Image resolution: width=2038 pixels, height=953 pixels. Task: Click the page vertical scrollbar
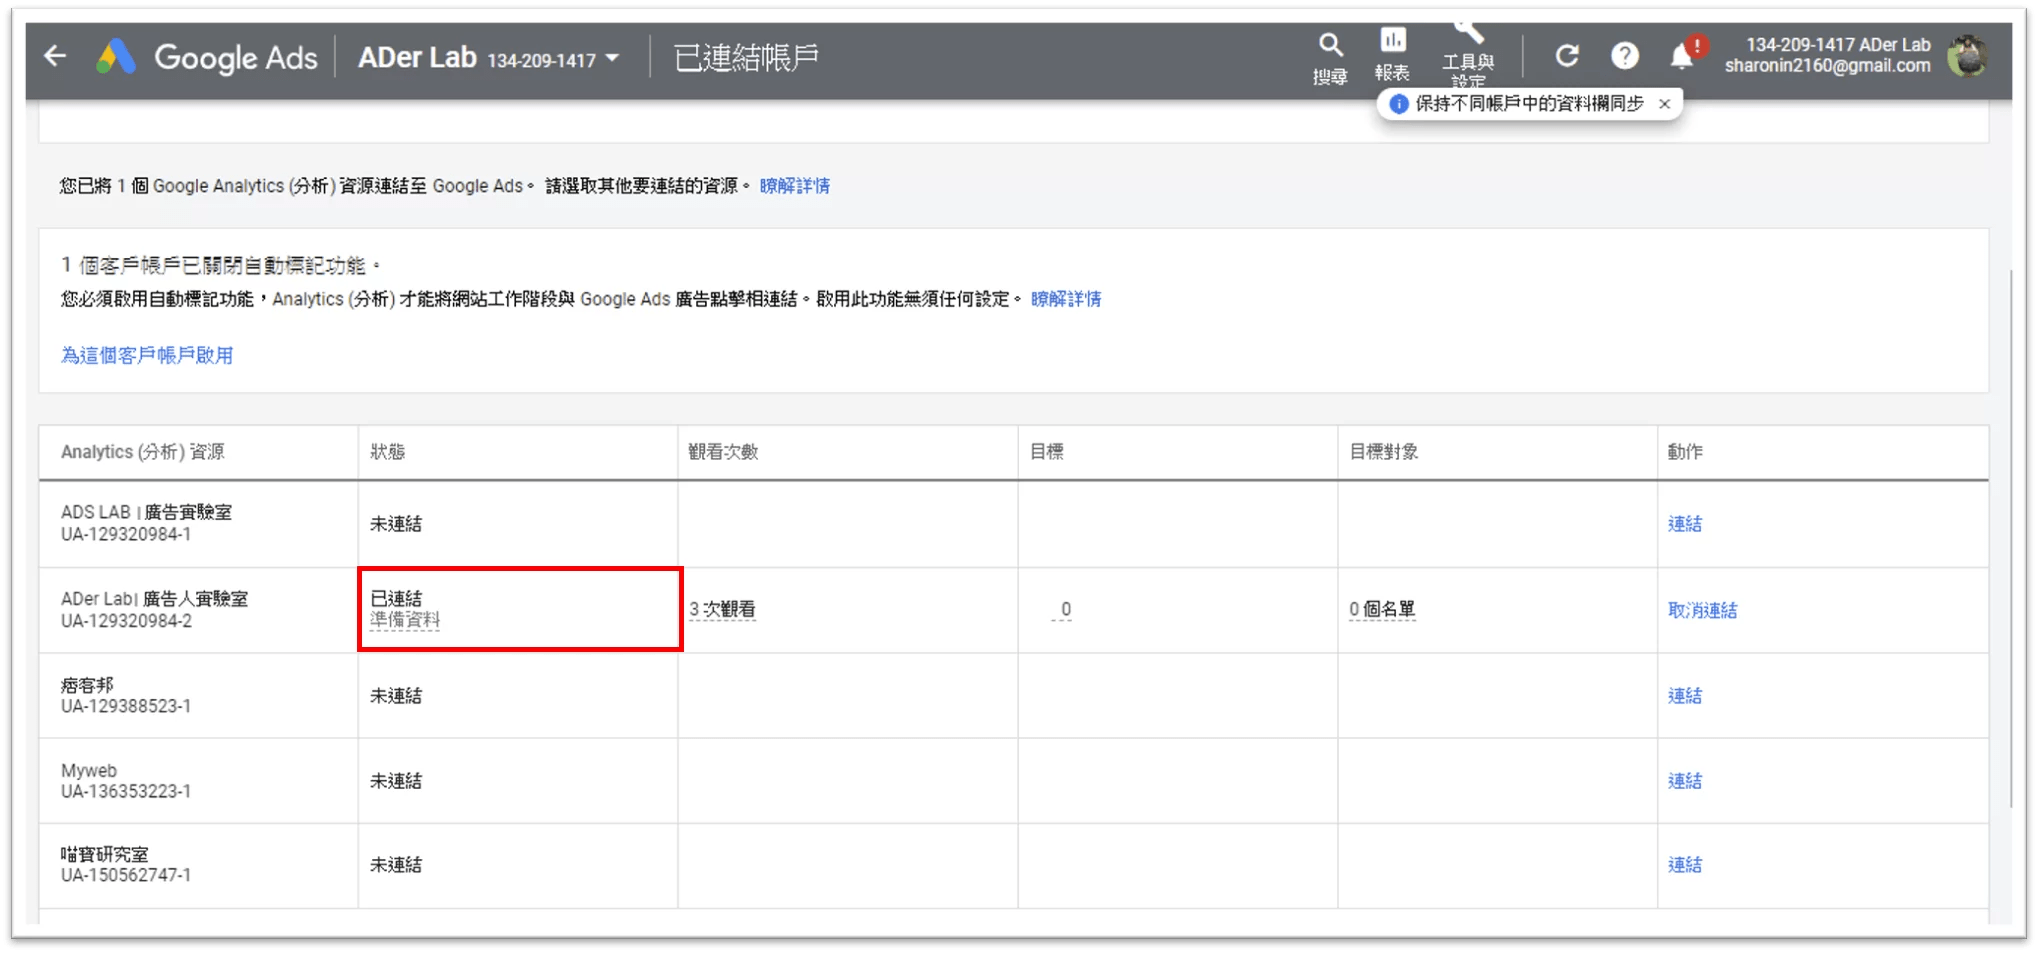point(2011,538)
